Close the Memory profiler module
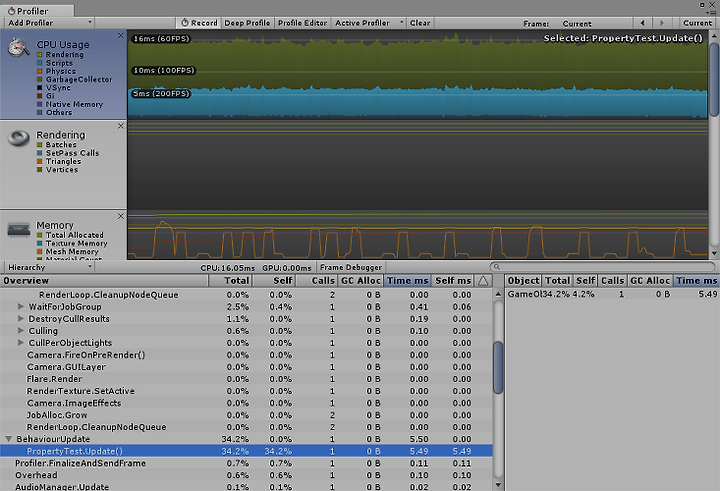This screenshot has width=720, height=491. point(121,216)
